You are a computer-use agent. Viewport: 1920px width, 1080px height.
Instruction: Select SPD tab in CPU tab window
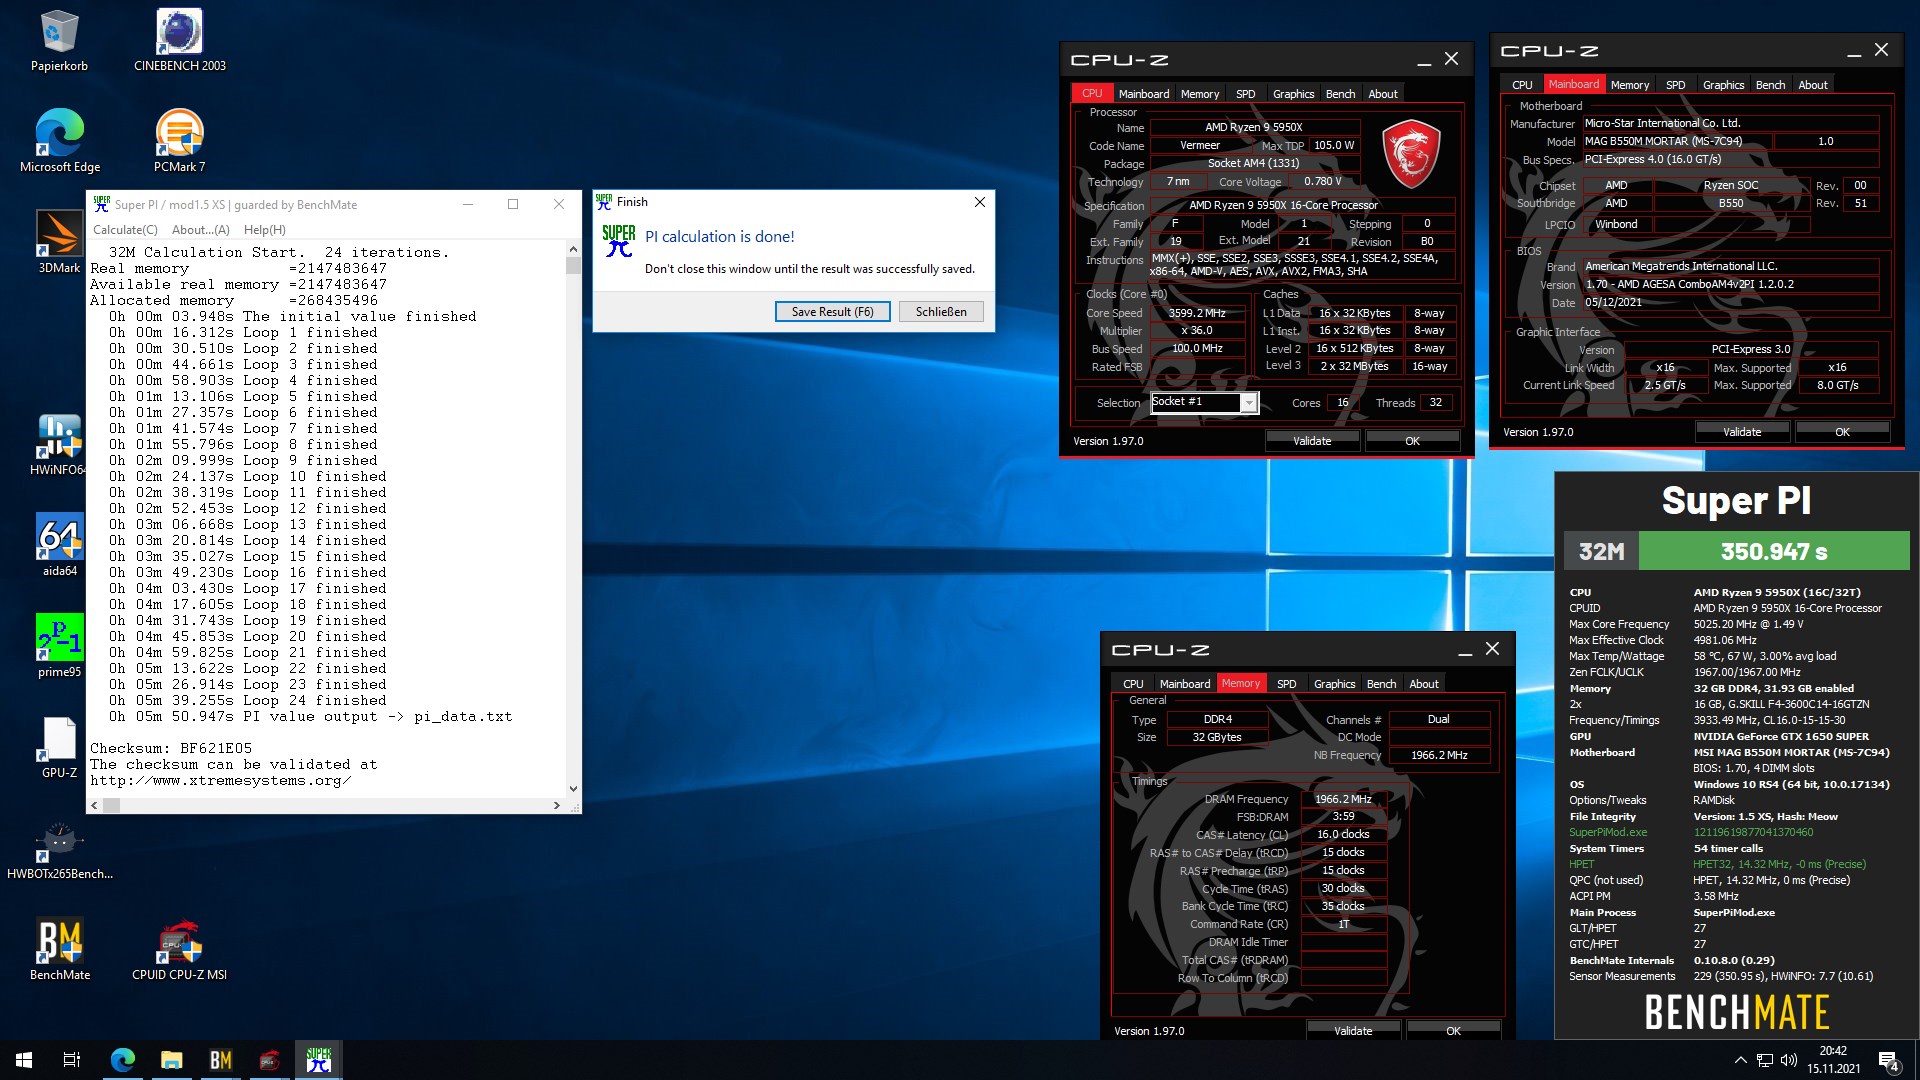pos(1245,94)
